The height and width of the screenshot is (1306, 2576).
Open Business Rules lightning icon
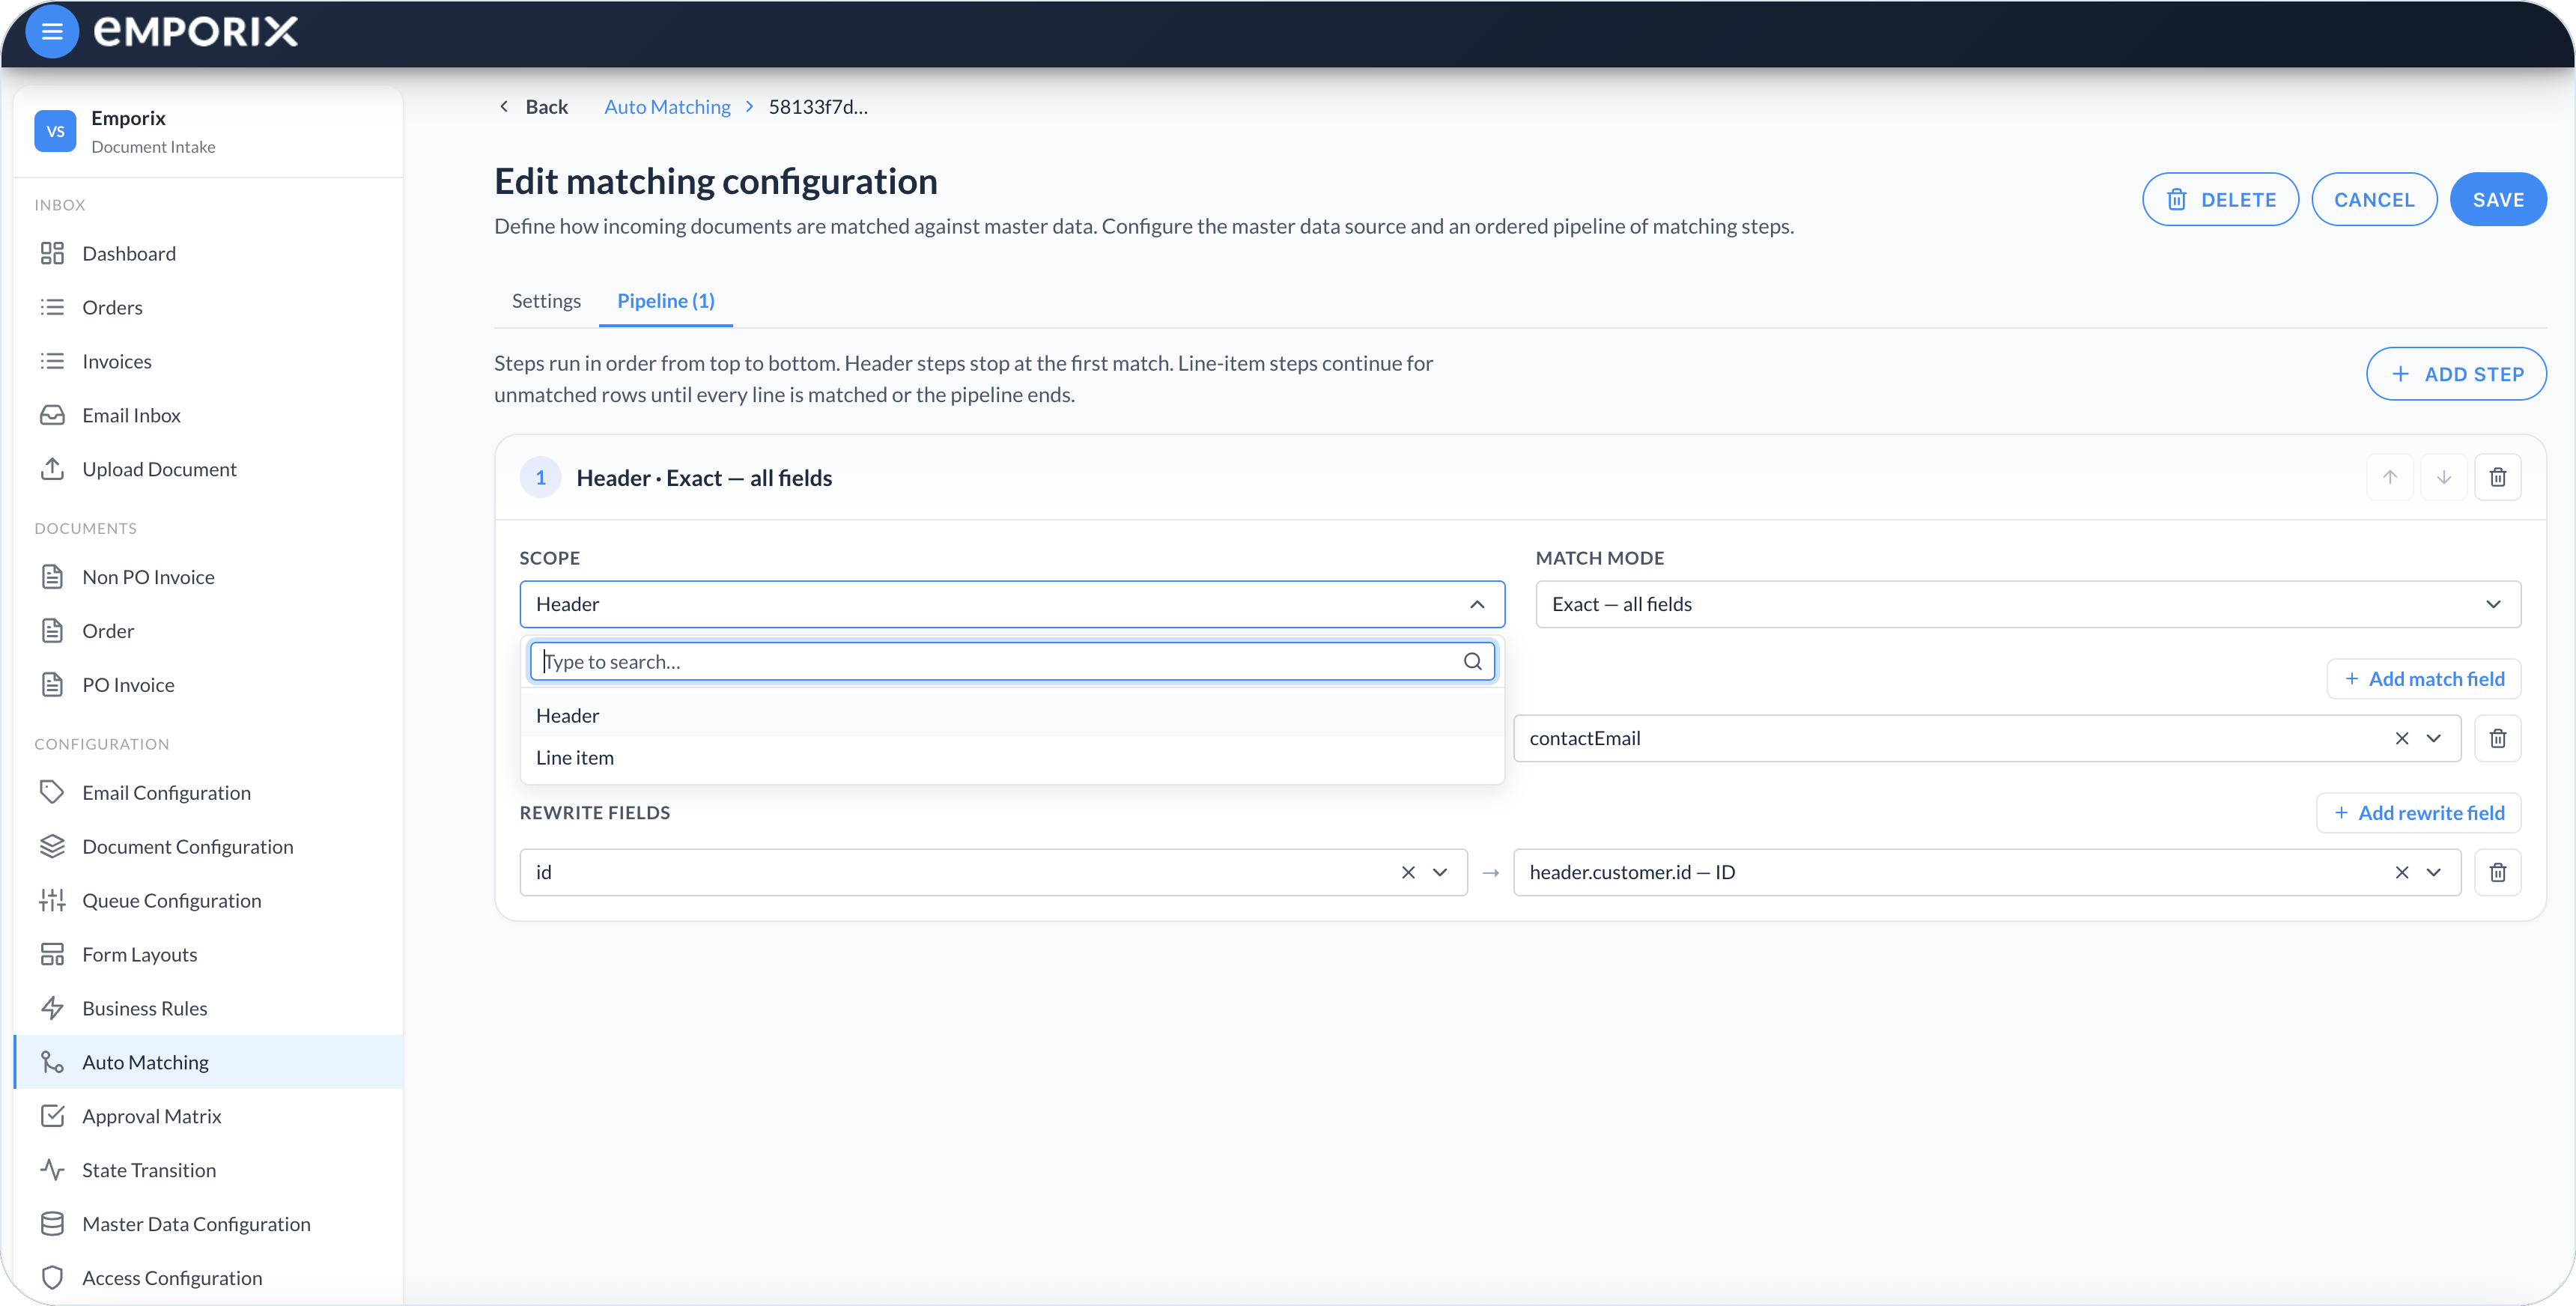click(x=52, y=1008)
